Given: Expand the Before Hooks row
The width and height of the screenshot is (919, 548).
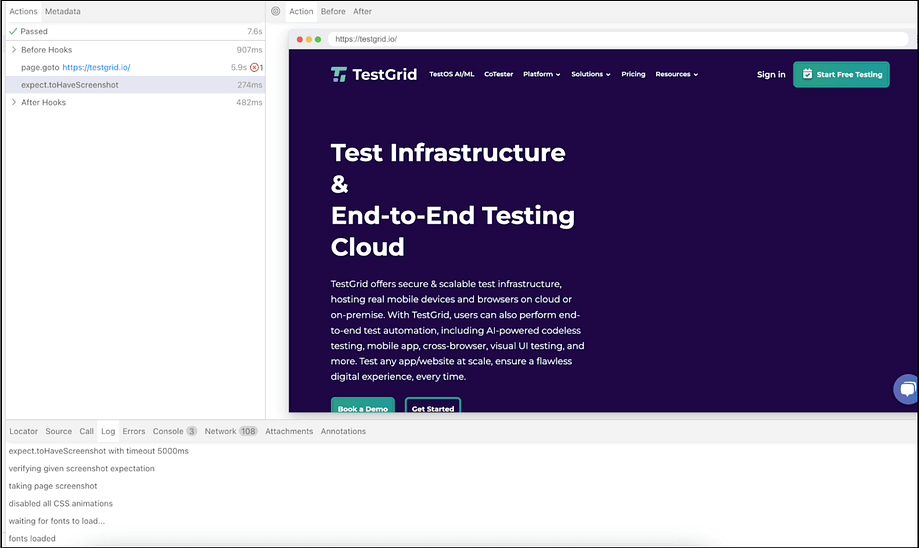Looking at the screenshot, I should [x=14, y=50].
